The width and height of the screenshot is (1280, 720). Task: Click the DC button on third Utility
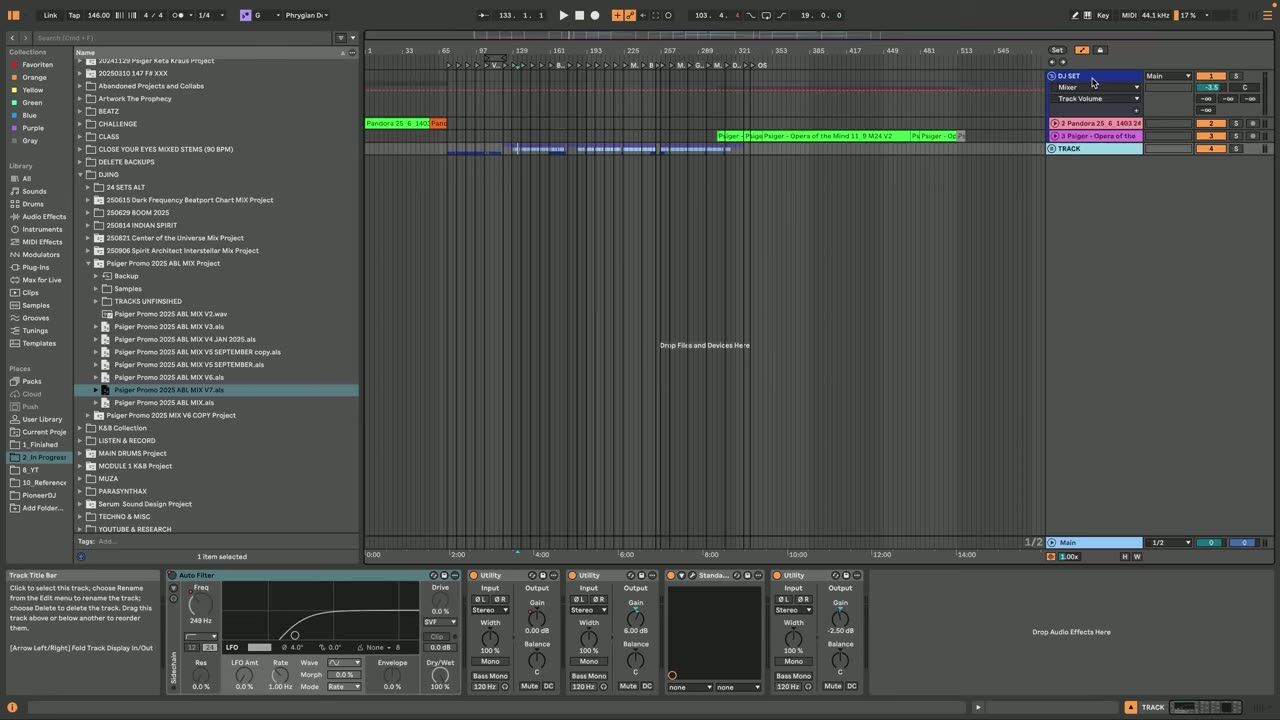852,686
